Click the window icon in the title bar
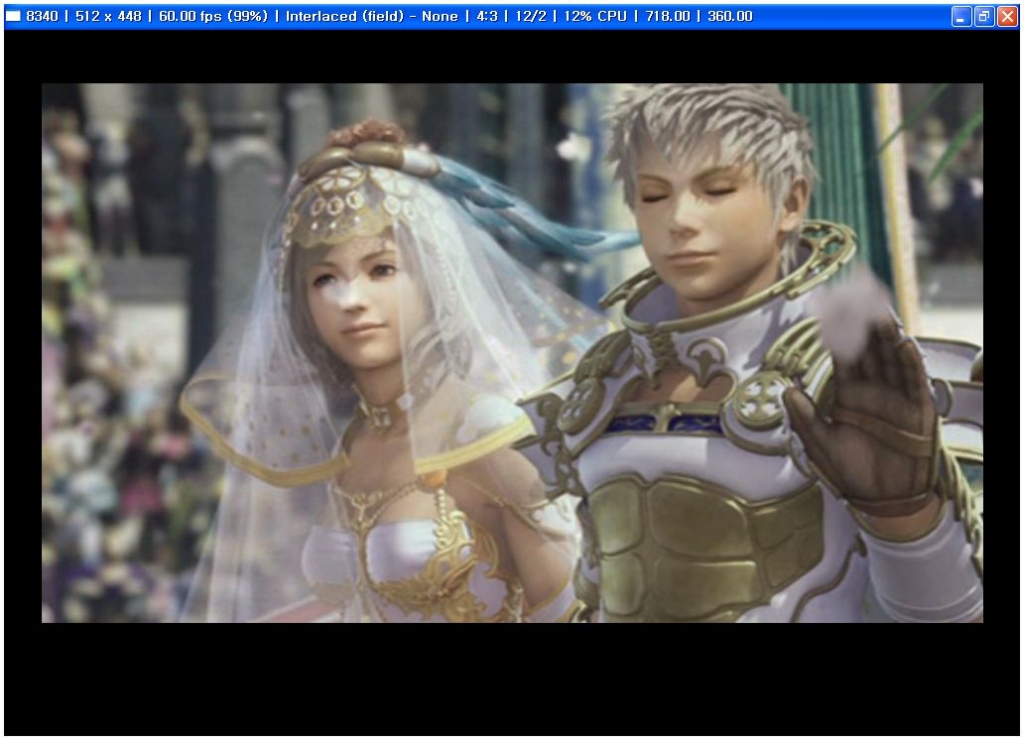This screenshot has width=1024, height=740. click(x=13, y=16)
